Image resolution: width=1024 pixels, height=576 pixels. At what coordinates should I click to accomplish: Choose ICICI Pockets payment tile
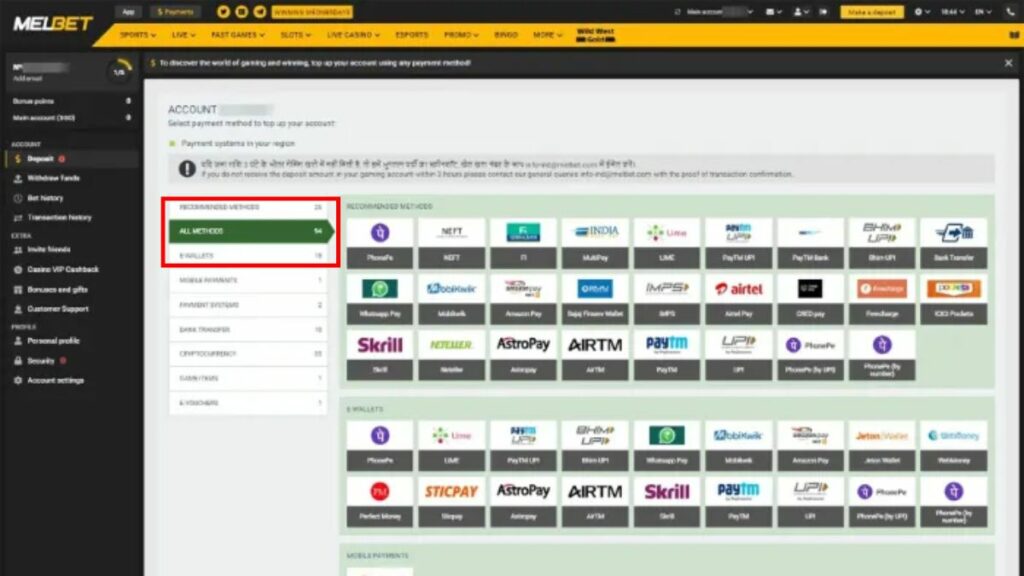tap(953, 299)
